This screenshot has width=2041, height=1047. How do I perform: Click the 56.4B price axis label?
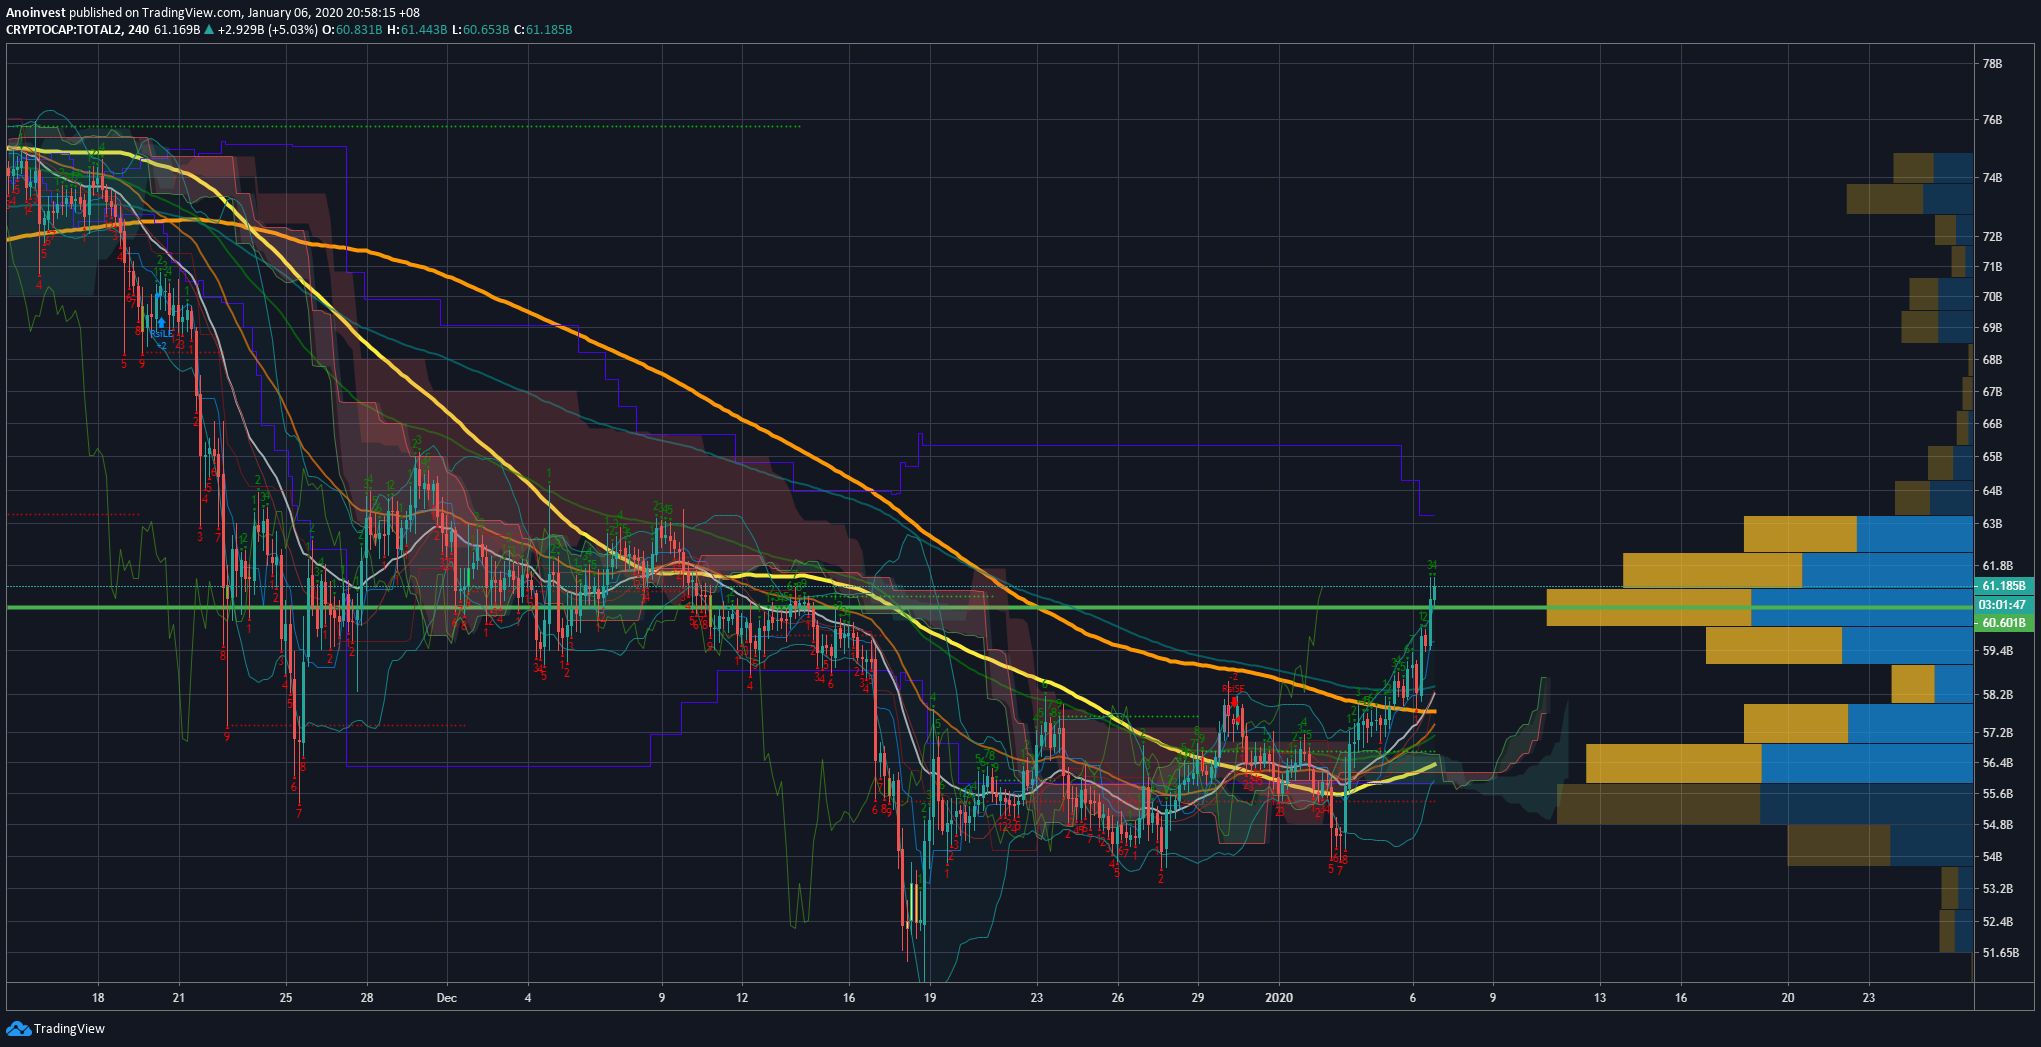tap(1997, 763)
